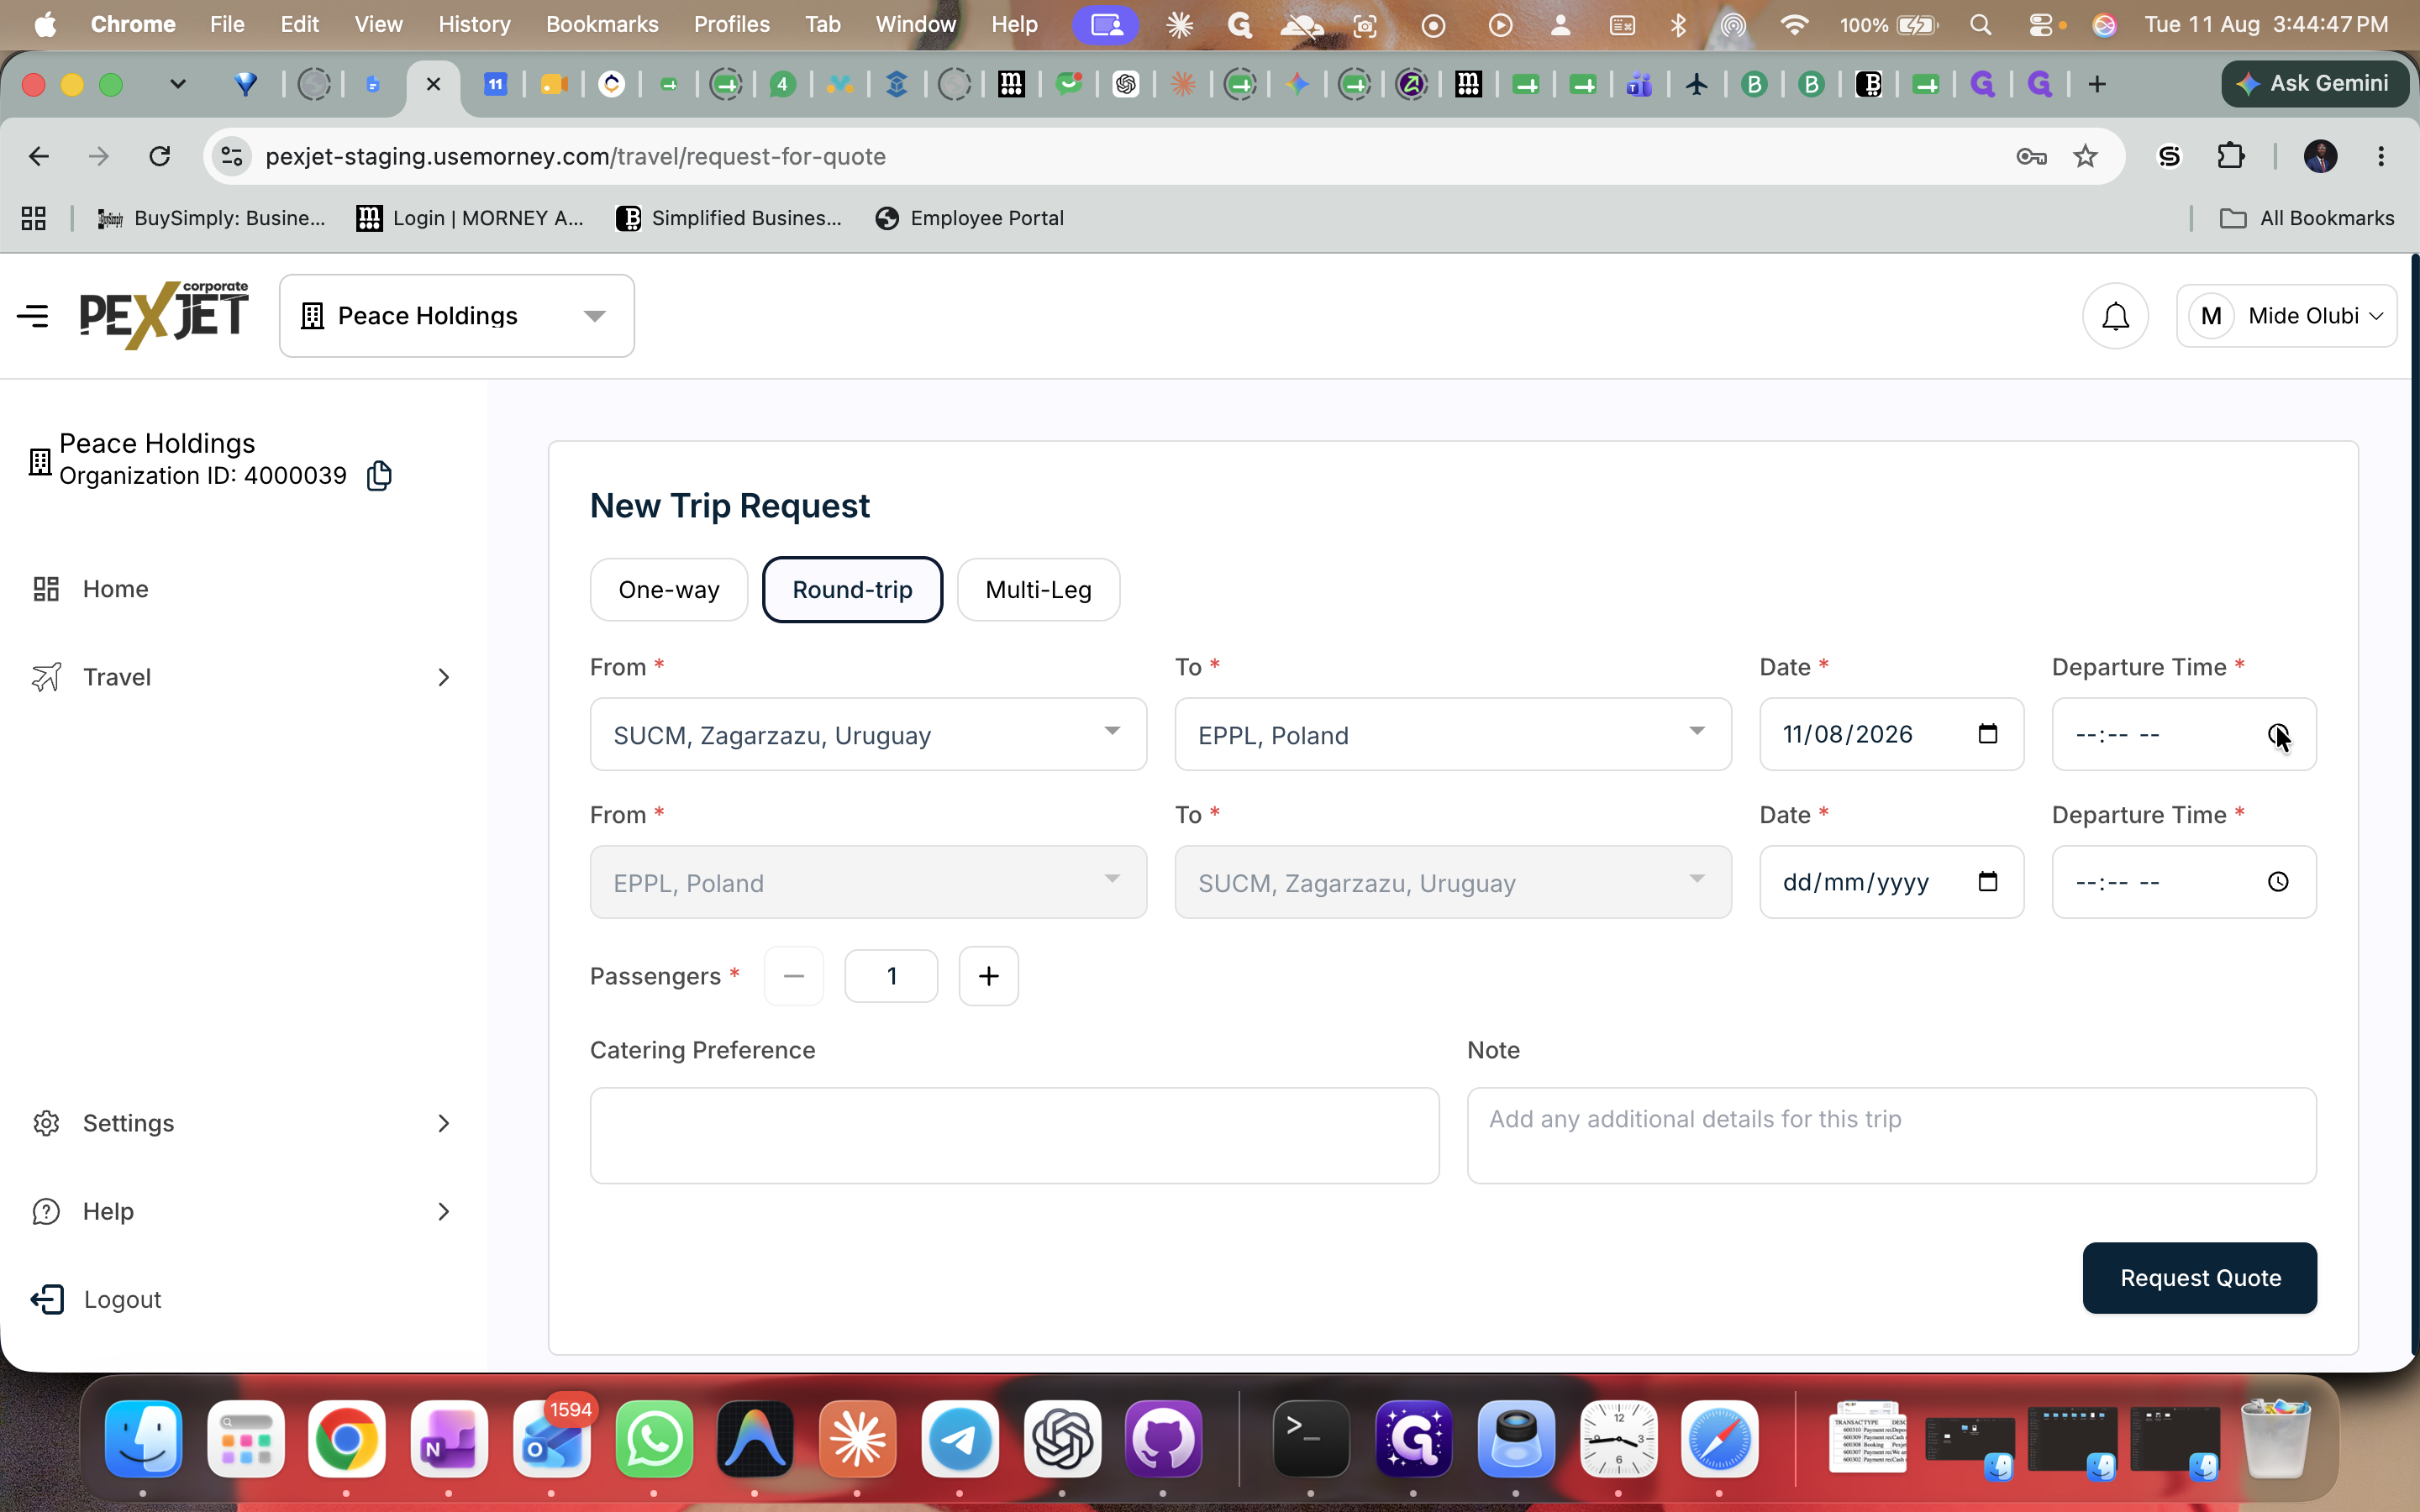Open Telegram from the Dock
This screenshot has width=2420, height=1512.
pos(960,1439)
